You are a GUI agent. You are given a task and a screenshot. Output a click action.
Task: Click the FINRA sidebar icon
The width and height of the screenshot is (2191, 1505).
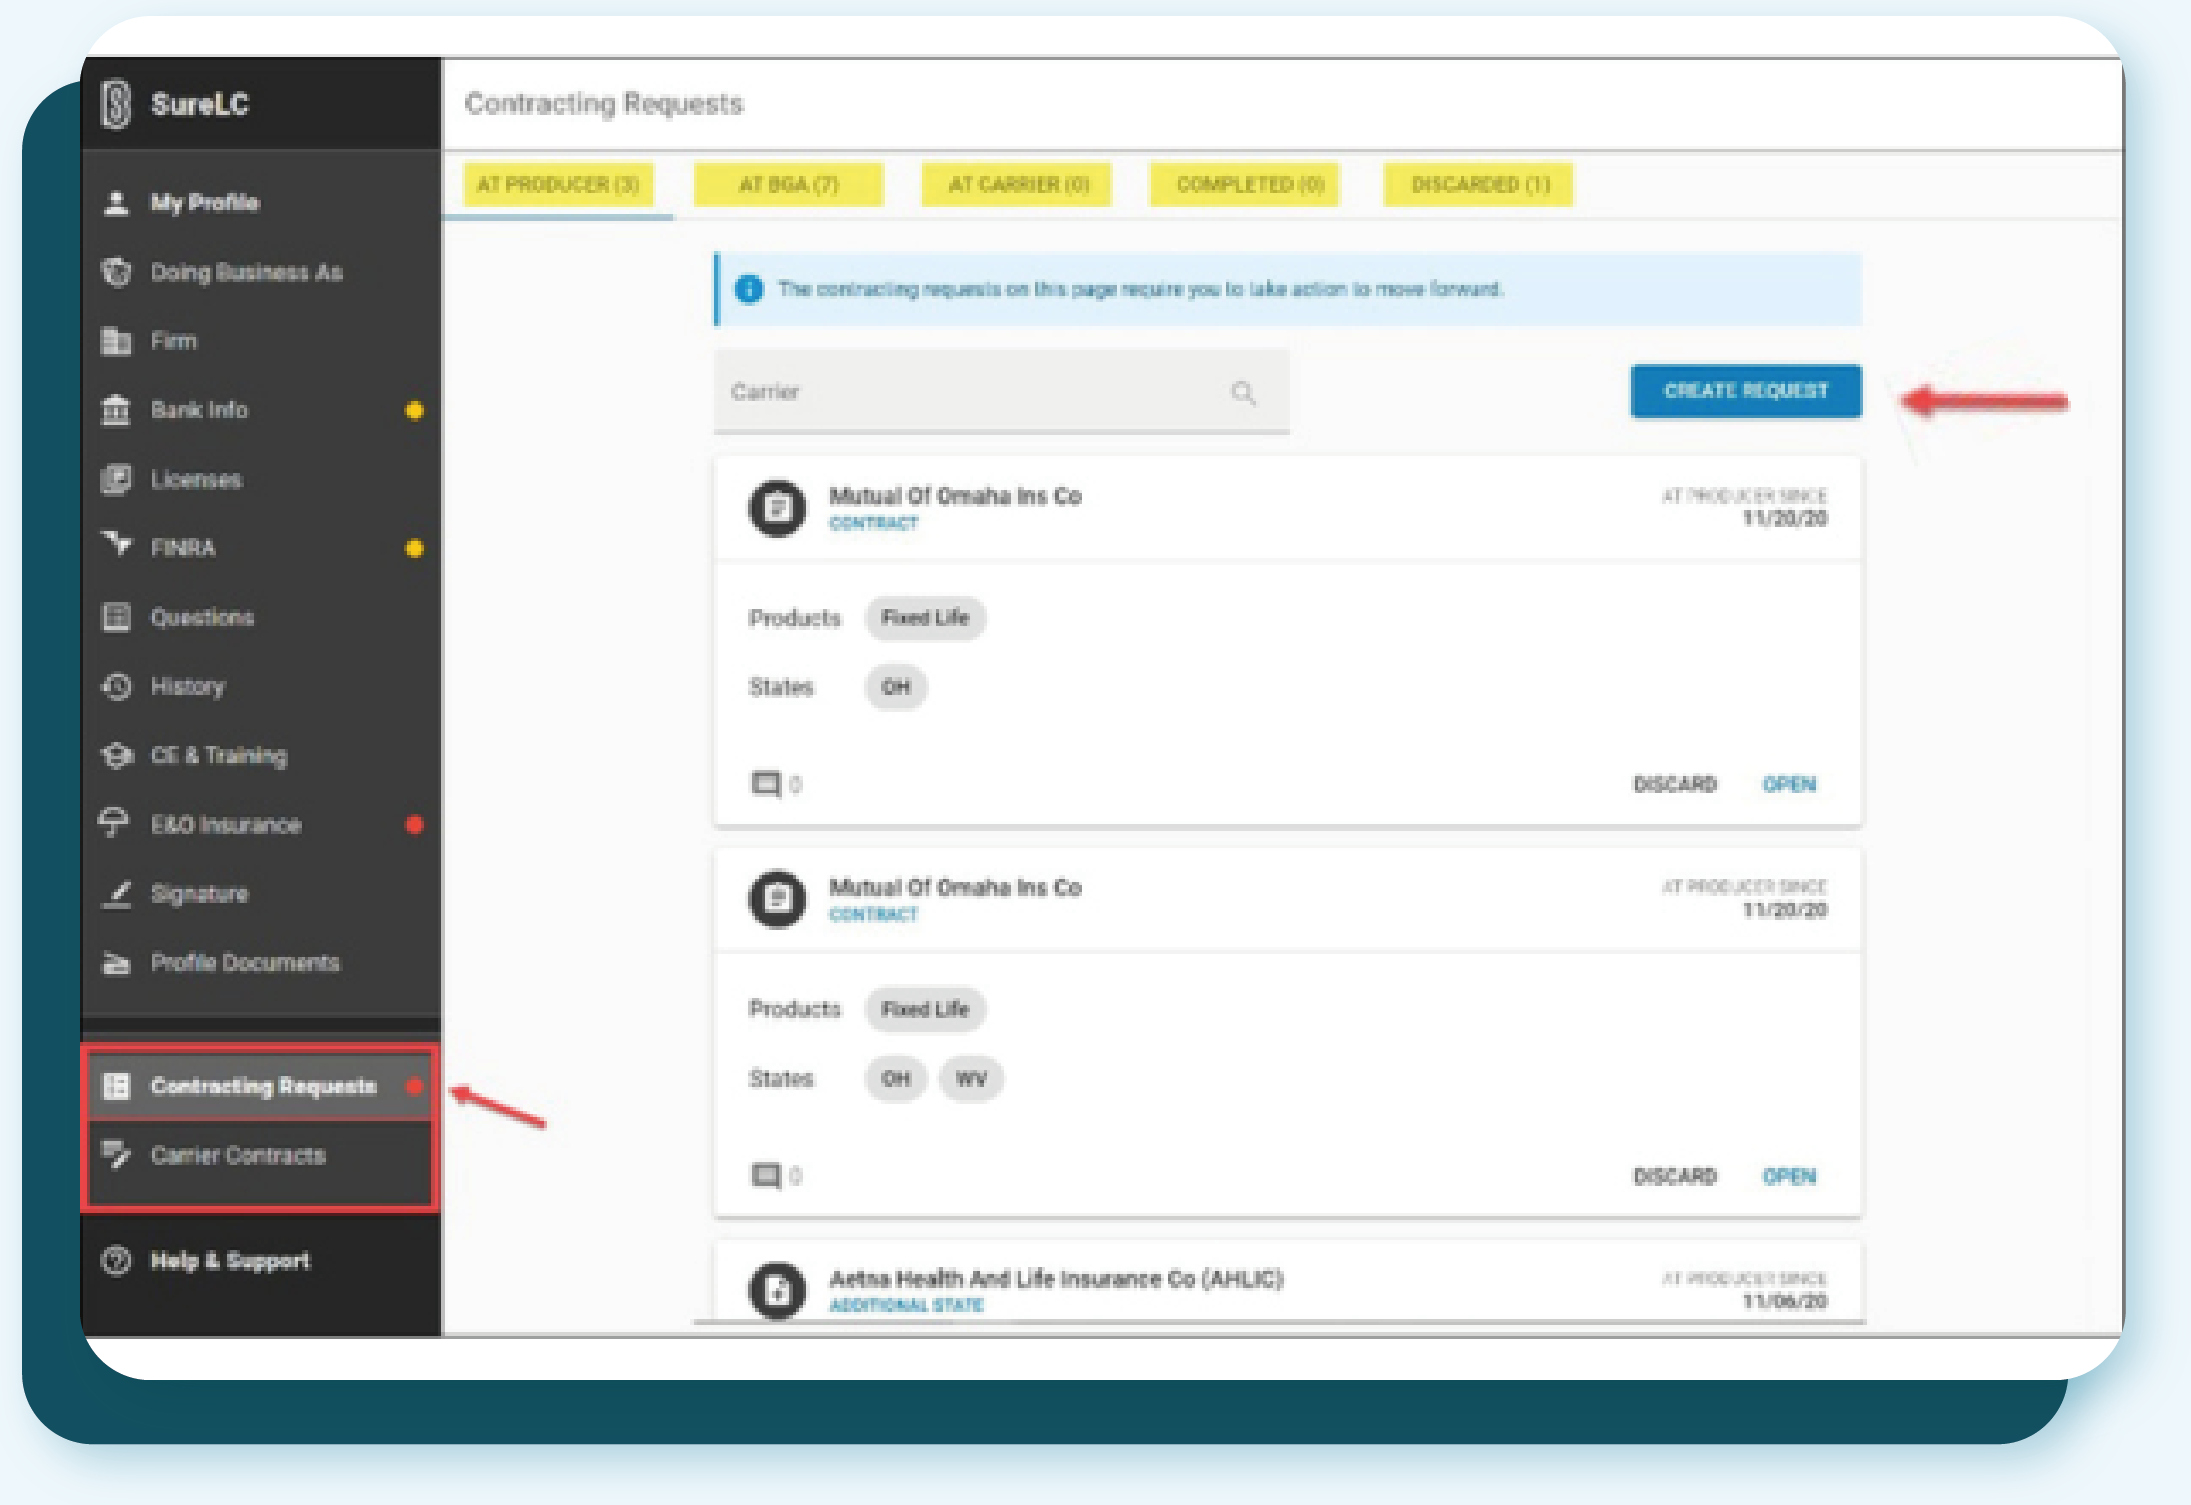point(117,546)
